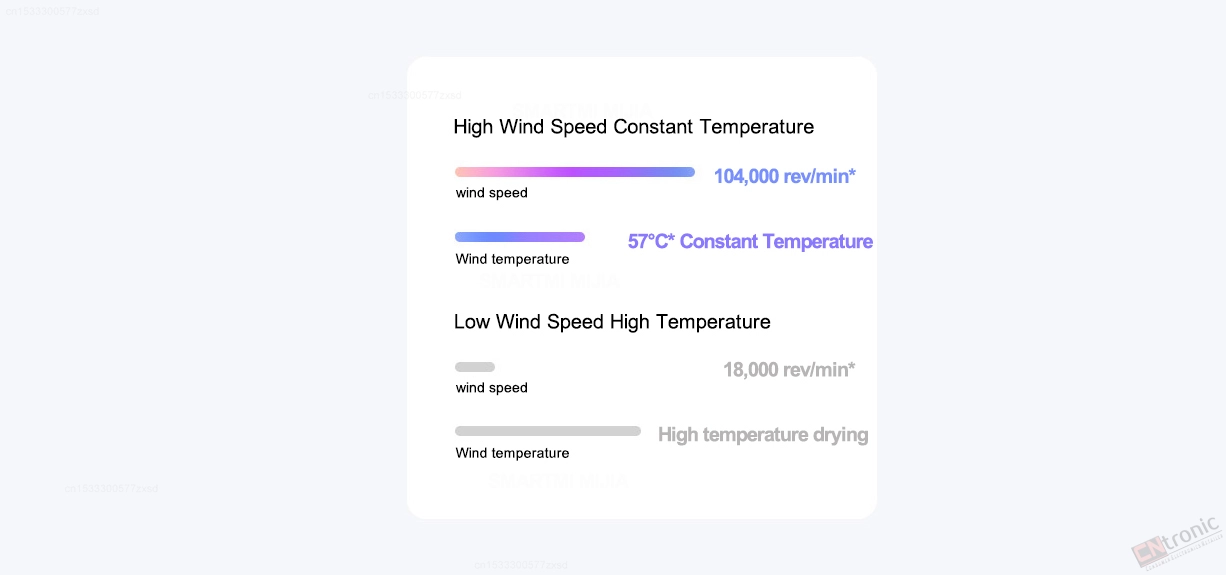Click the purple end of the temperature bar
1226x575 pixels.
pyautogui.click(x=576, y=237)
